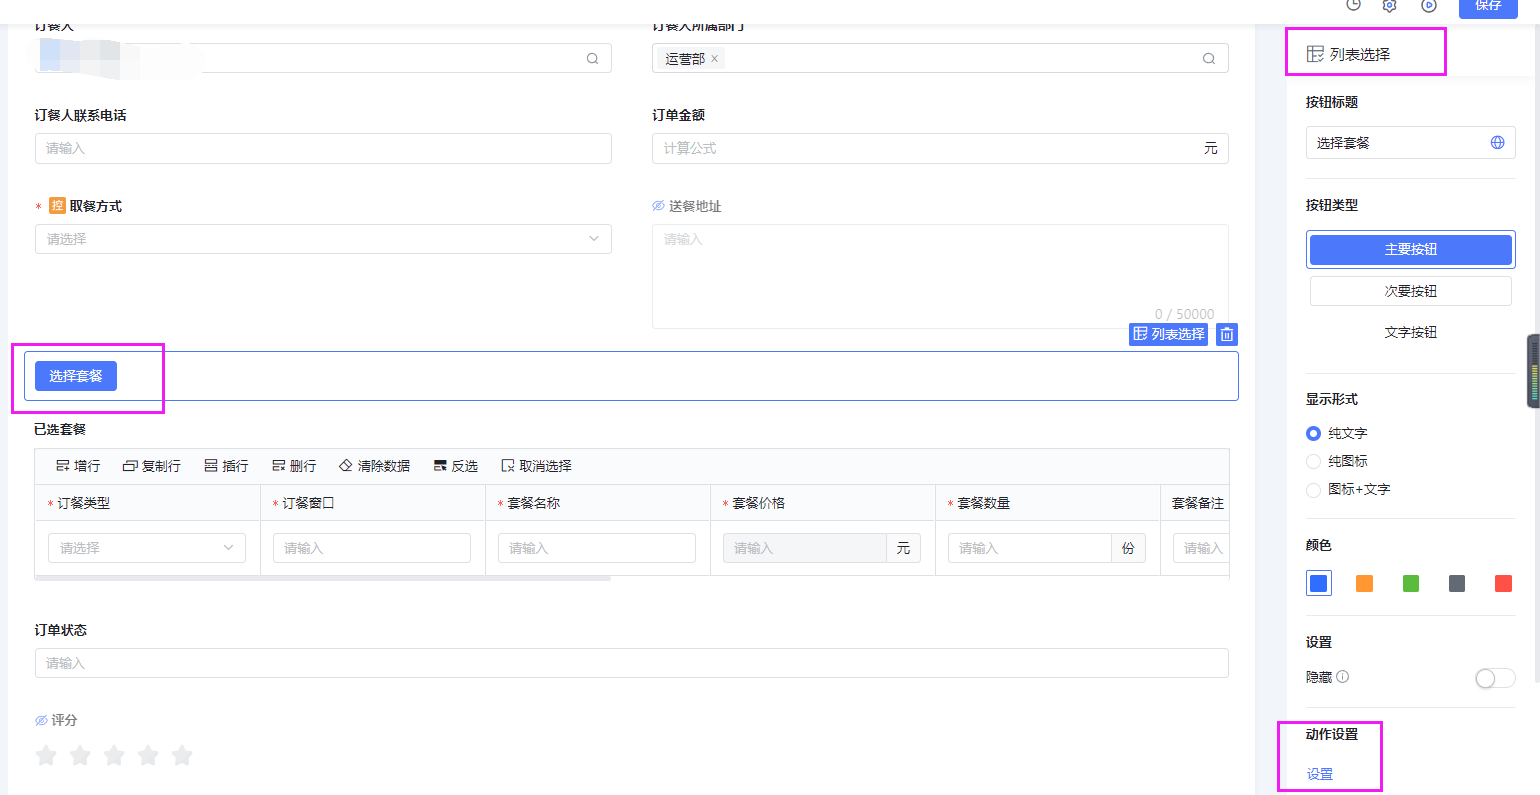Click the 列表选择 panel header icon

[x=1315, y=54]
